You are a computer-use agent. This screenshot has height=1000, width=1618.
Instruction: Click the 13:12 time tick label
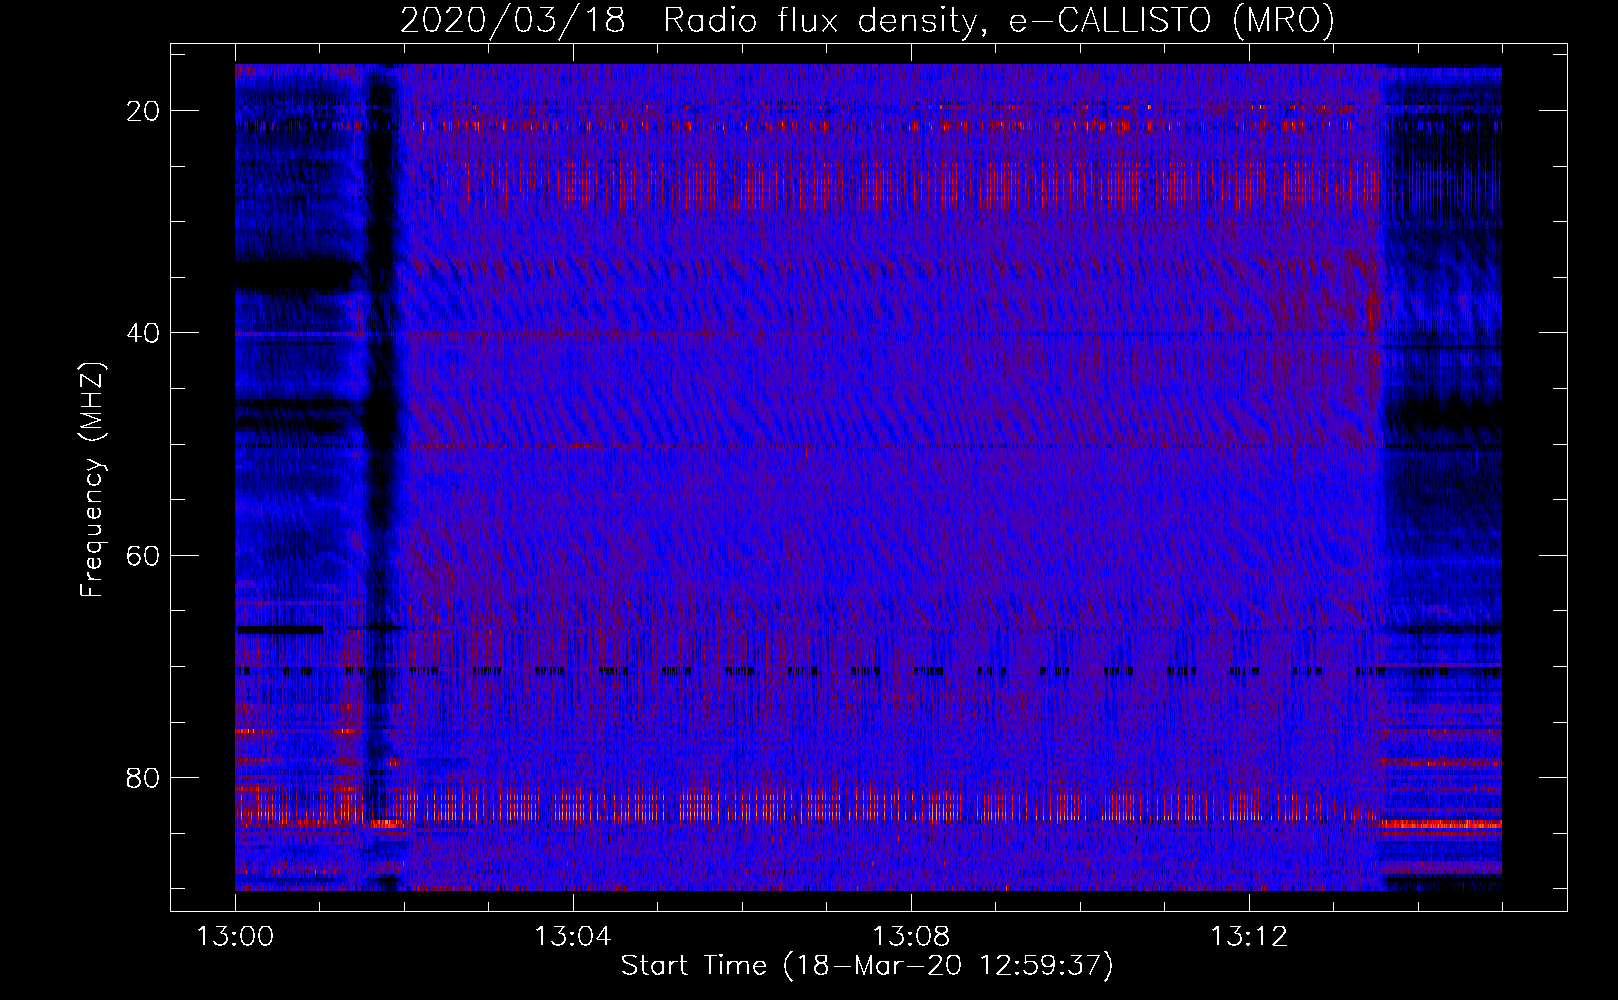click(x=1249, y=937)
